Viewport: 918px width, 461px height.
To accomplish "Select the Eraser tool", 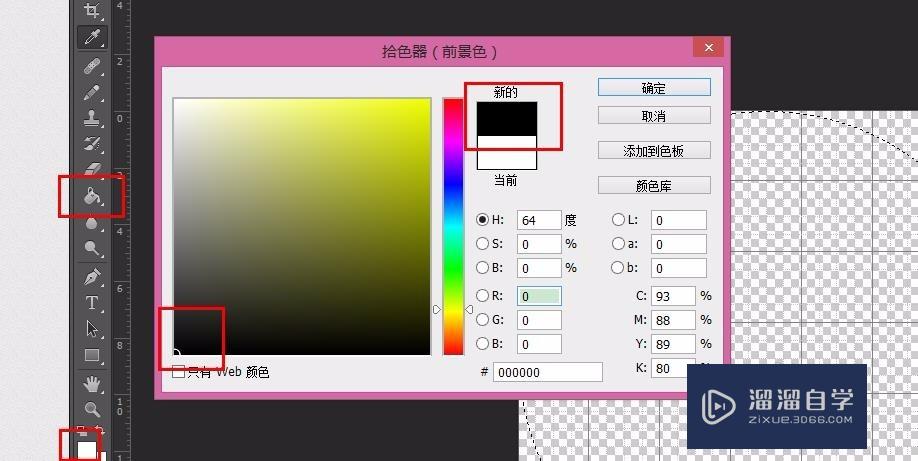I will (x=92, y=169).
